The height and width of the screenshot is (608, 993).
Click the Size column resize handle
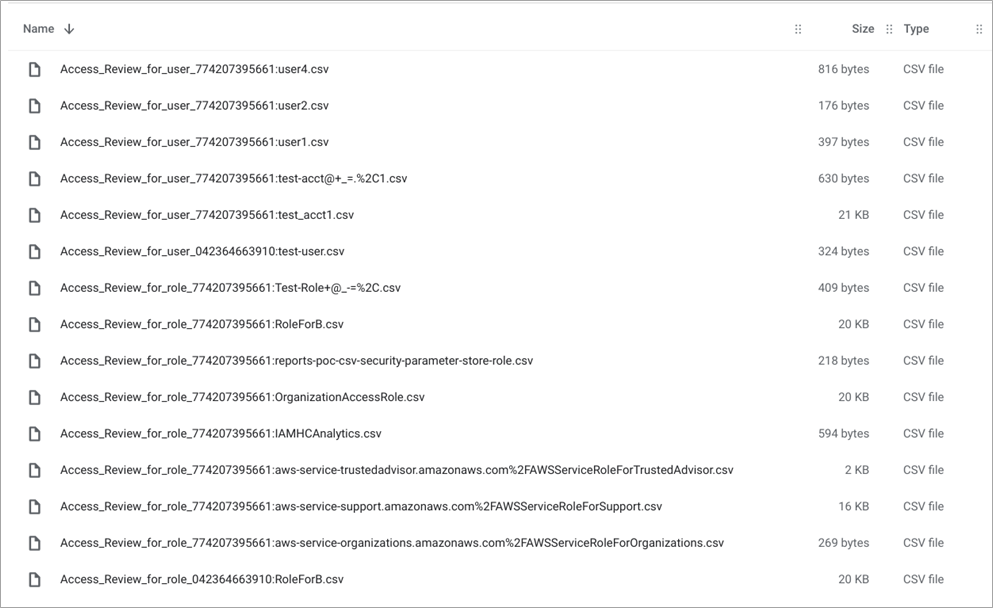(x=889, y=29)
